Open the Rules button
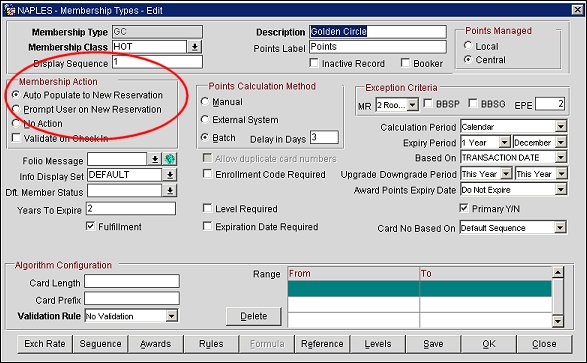The image size is (587, 363). [x=211, y=344]
